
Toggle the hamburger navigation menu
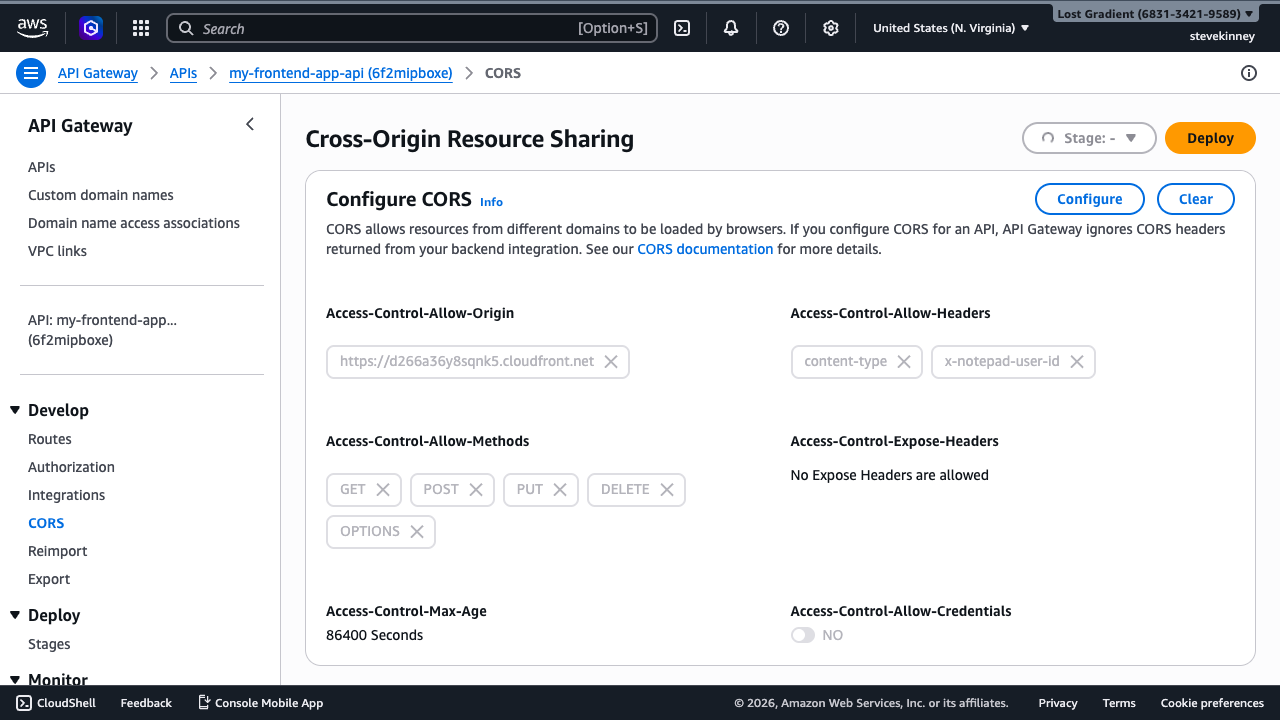[31, 73]
